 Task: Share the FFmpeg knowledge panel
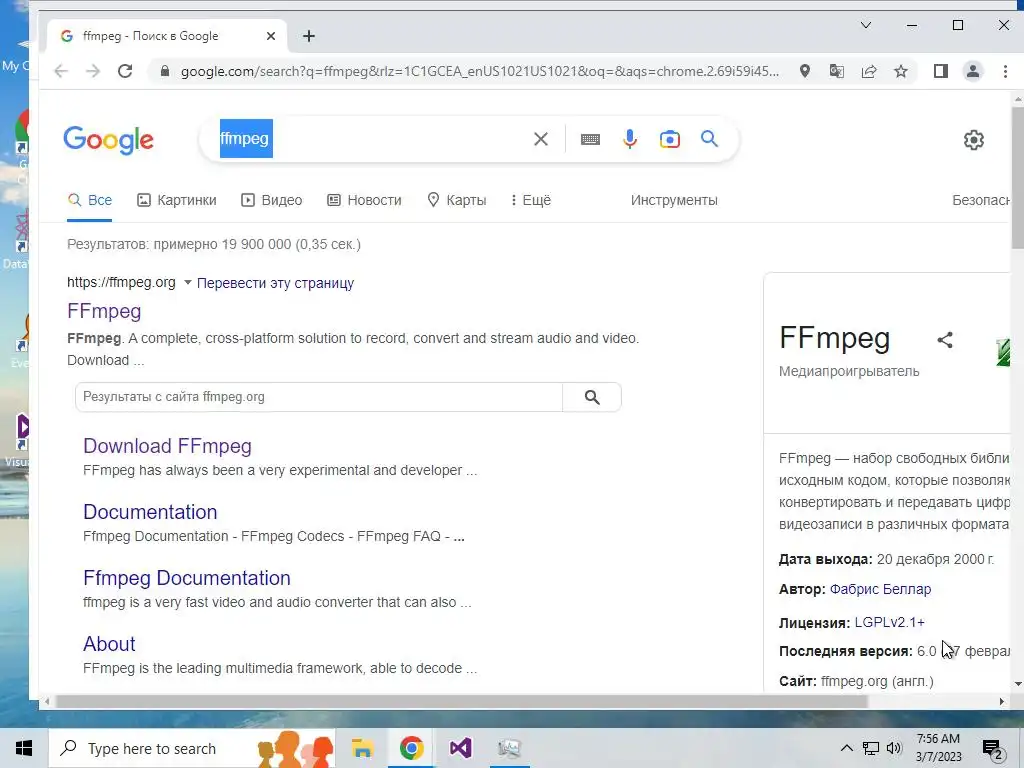[x=944, y=340]
